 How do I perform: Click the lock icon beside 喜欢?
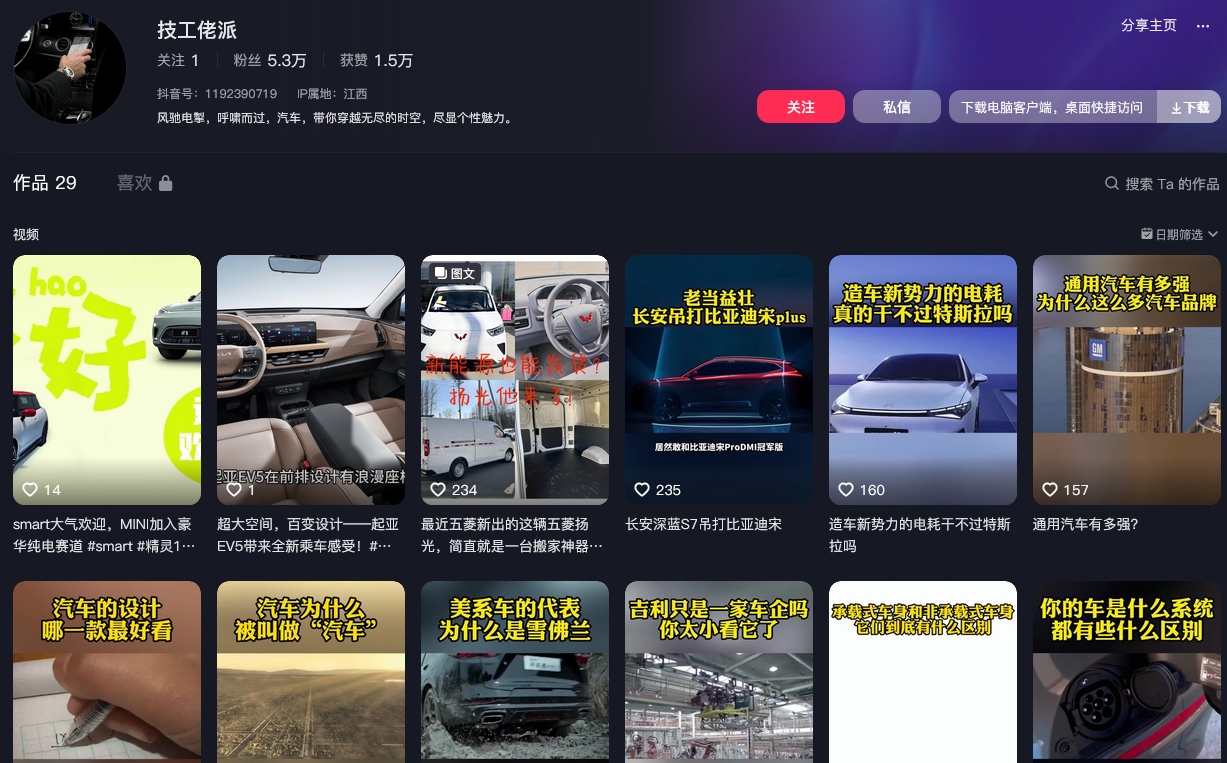pos(166,183)
